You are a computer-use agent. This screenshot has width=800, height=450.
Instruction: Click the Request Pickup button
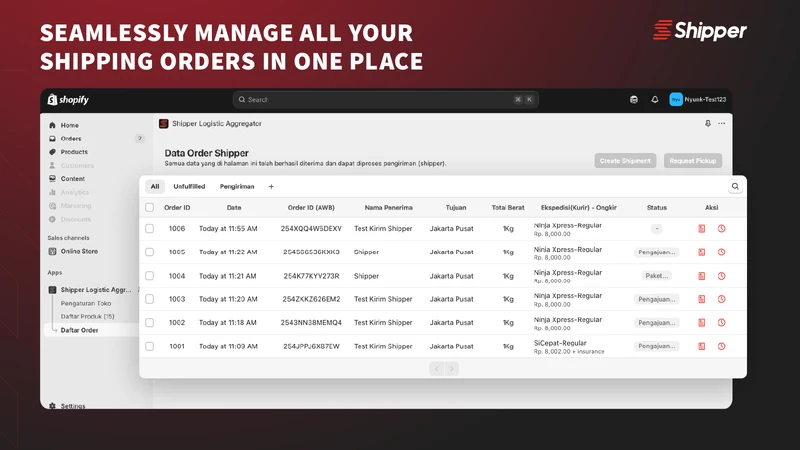(692, 161)
